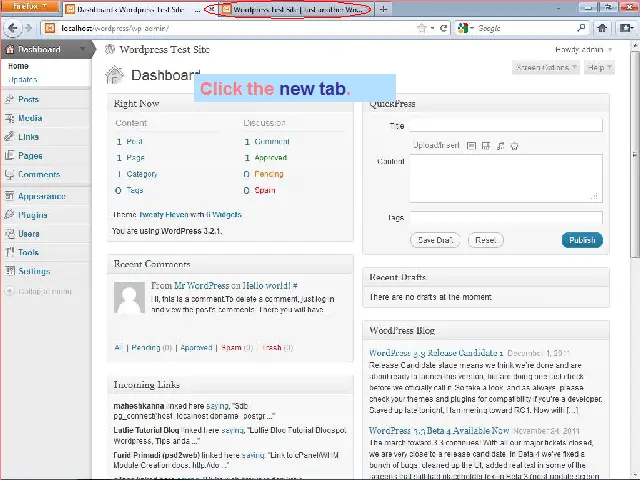Click the Add Image icon in QuickPress
Screen dimensions: 640x480
tap(471, 146)
